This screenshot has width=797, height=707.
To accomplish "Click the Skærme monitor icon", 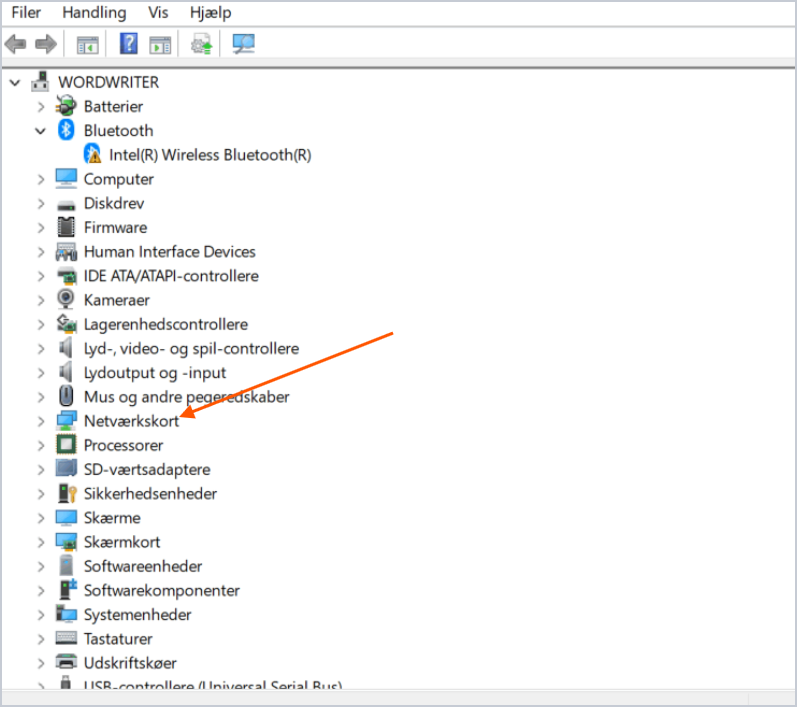I will [66, 517].
